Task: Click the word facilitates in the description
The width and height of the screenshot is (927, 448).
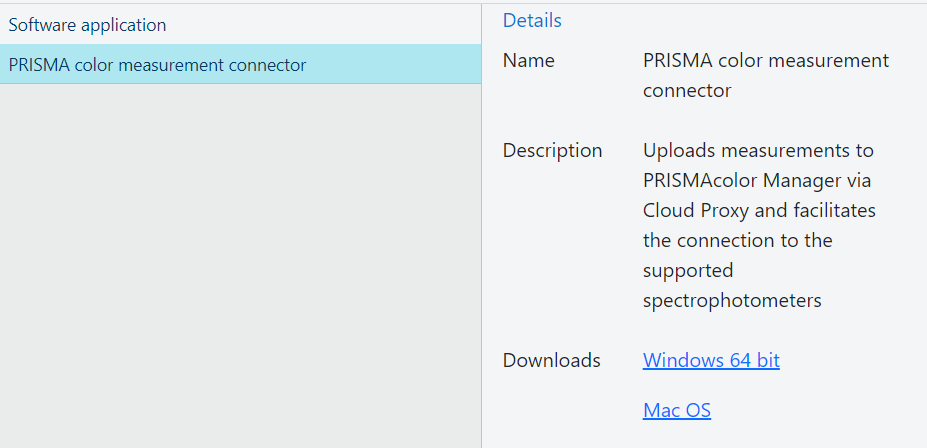Action: 833,210
